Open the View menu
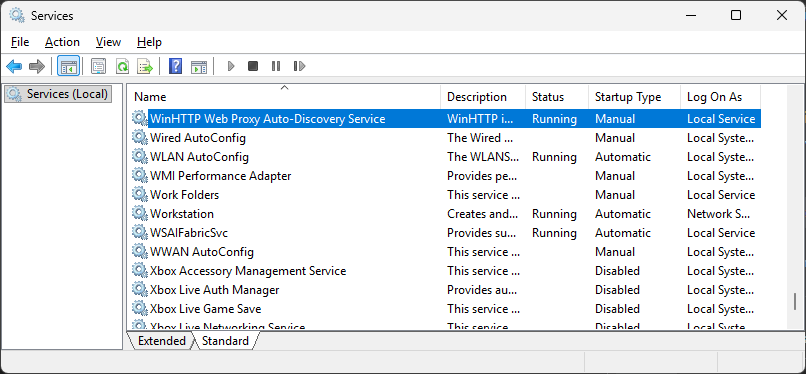 pos(108,42)
